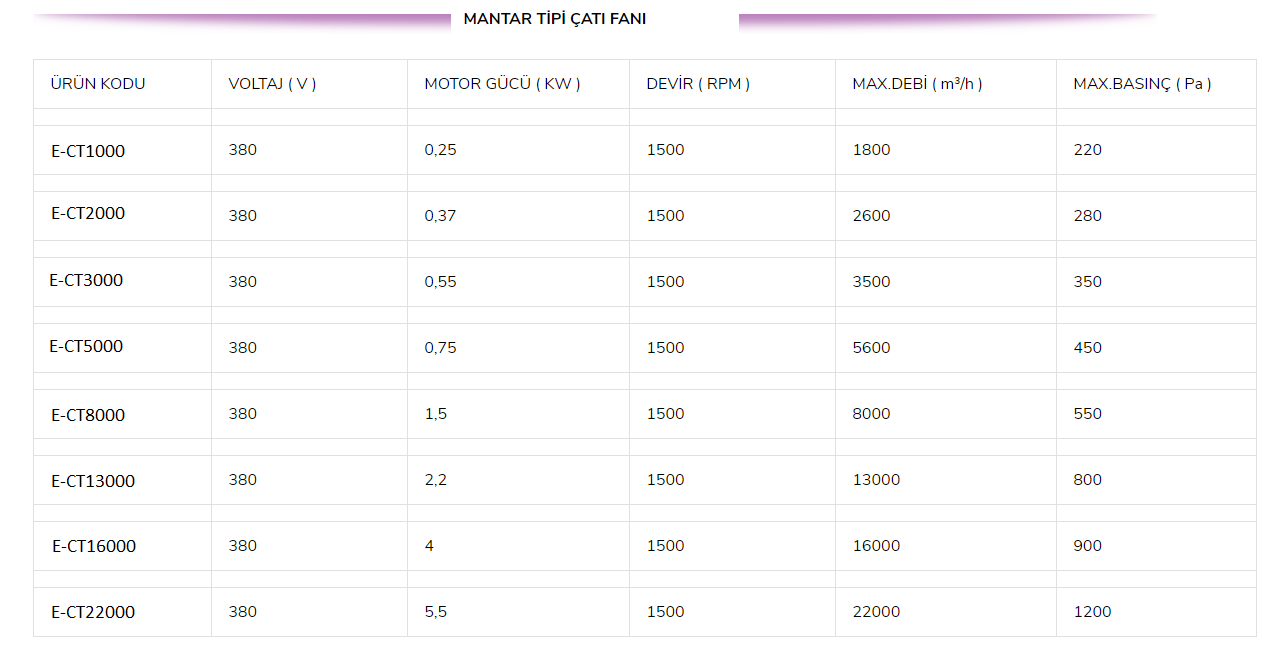
Task: Select max flow value 22000
Action: pyautogui.click(x=876, y=612)
